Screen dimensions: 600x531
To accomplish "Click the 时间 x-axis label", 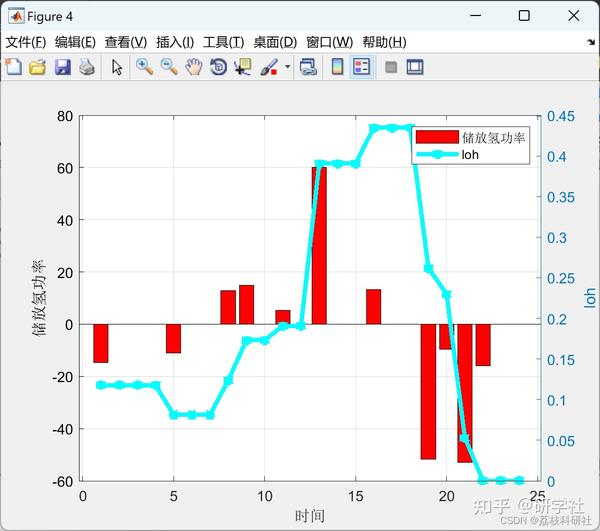I will coord(310,516).
